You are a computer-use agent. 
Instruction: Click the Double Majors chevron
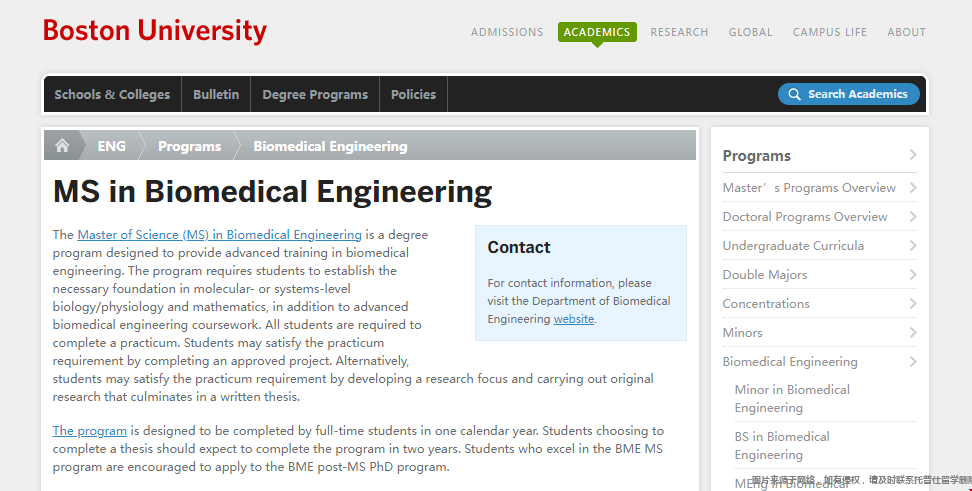click(912, 275)
